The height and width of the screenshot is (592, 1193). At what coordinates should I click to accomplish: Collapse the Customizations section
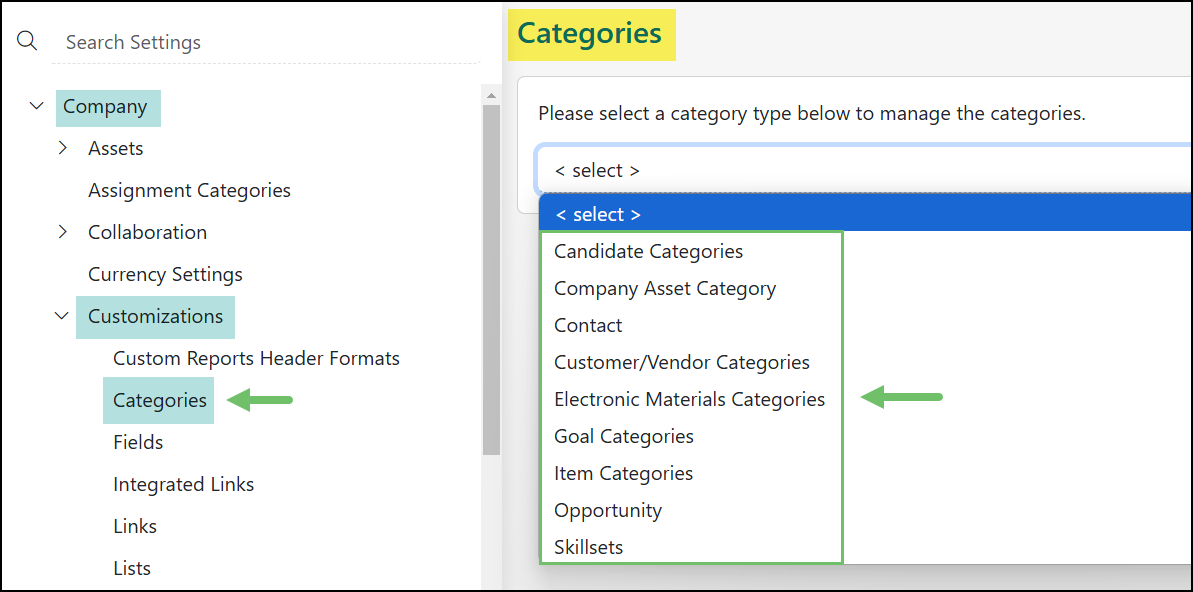point(61,316)
